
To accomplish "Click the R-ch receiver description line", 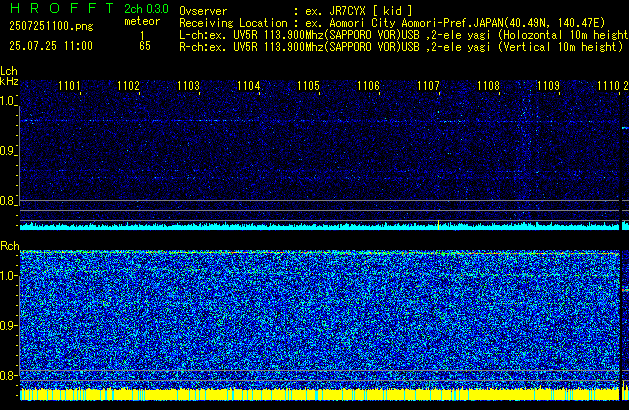I will click(x=401, y=47).
